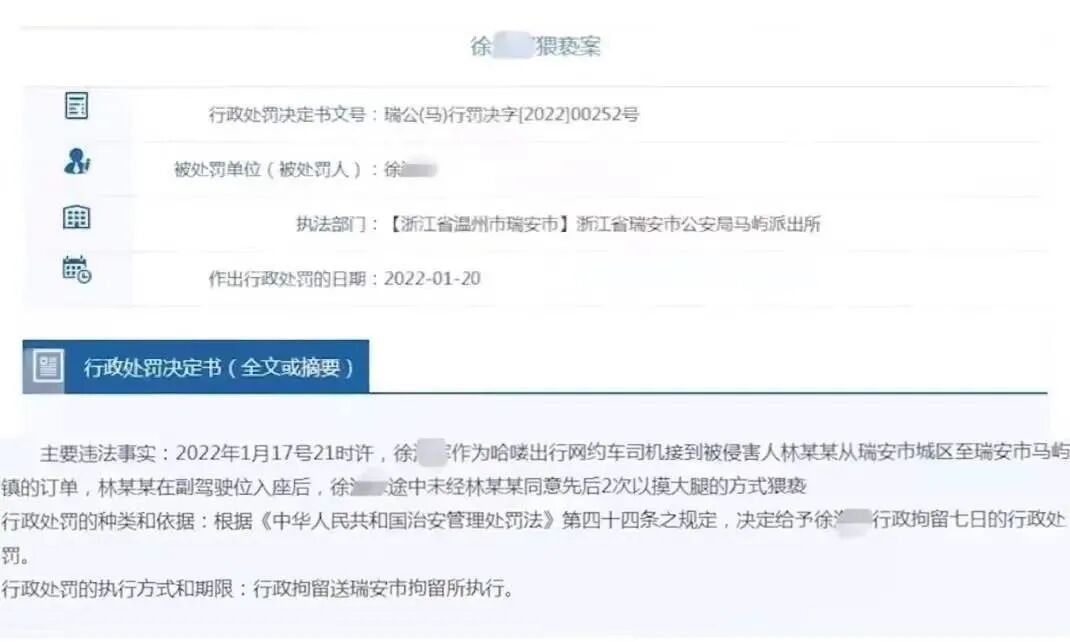Click the person icon beside 被处罚单位
Viewport: 1070px width, 642px height.
tap(77, 161)
